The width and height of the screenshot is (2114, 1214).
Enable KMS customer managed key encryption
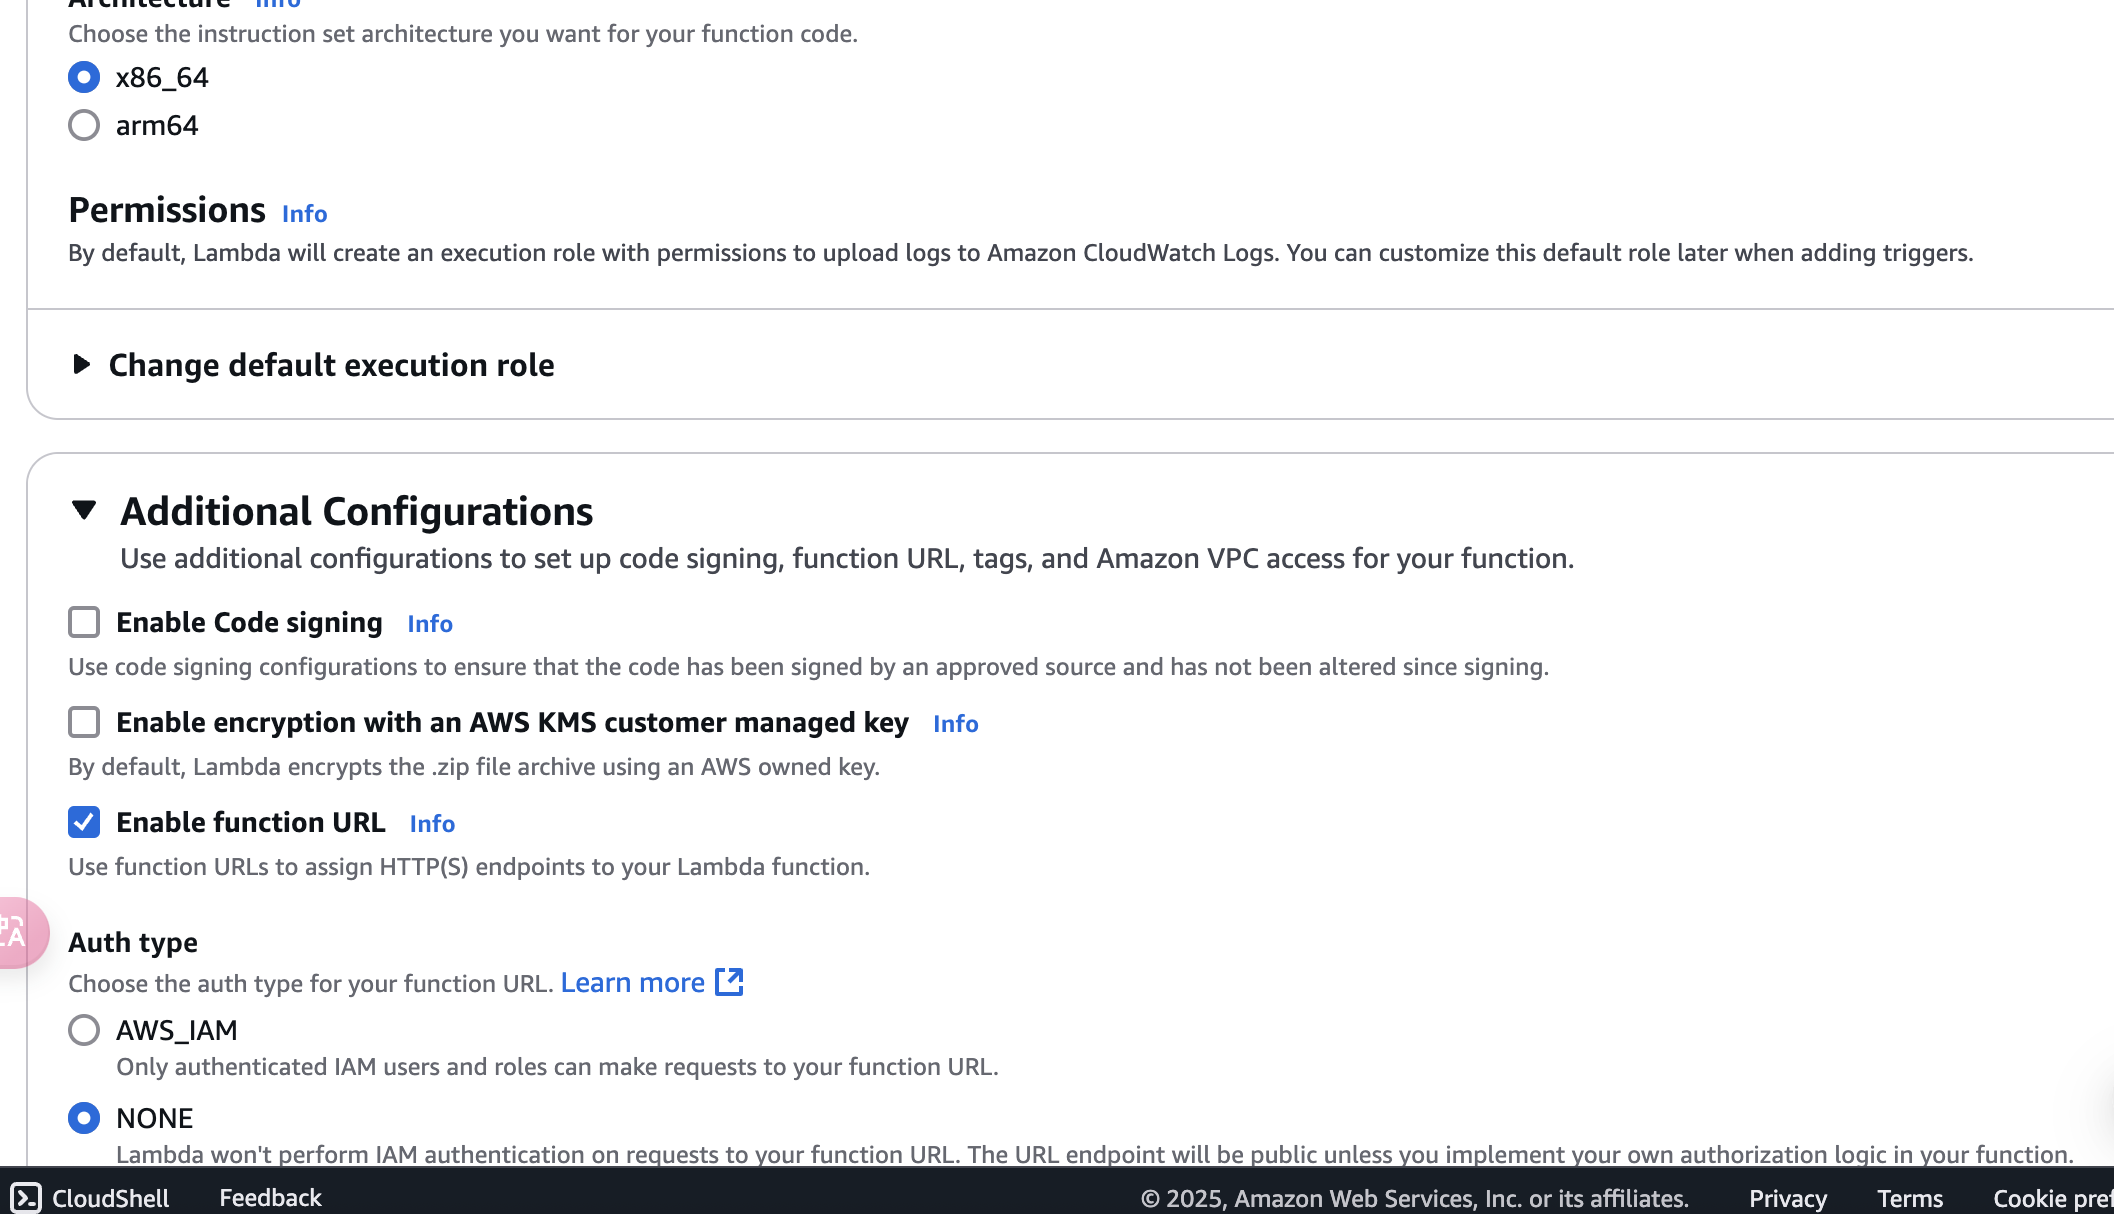(84, 722)
